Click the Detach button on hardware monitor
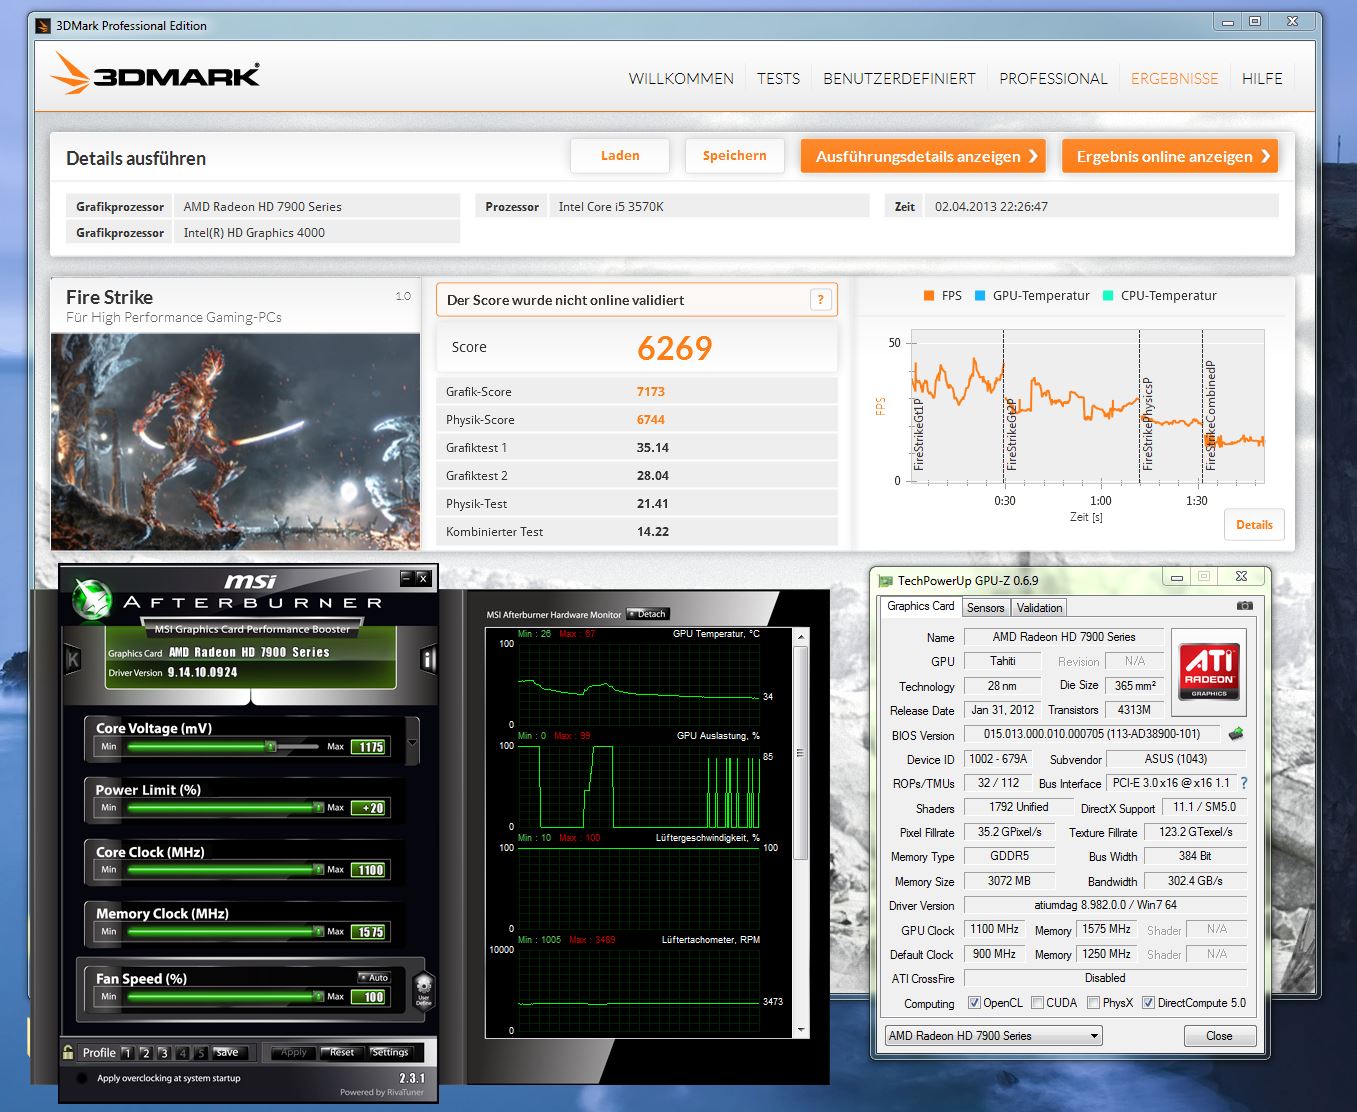 point(647,614)
